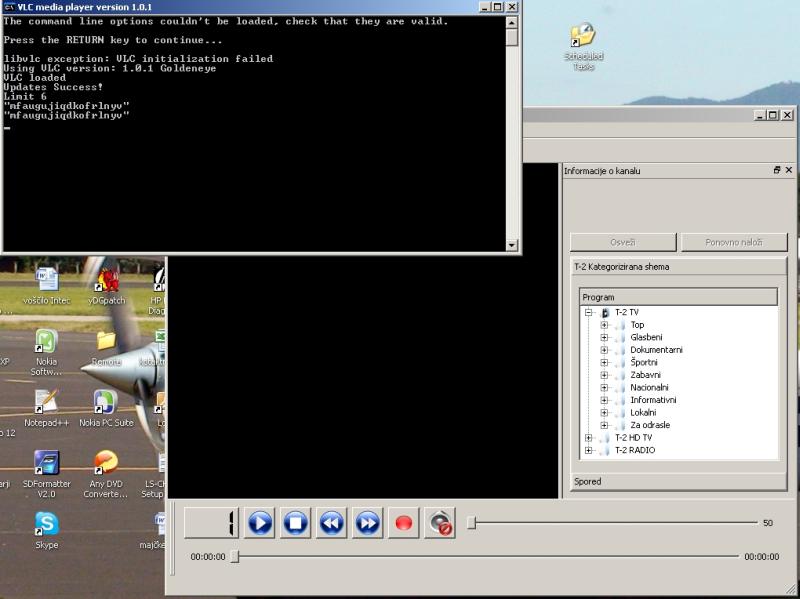Start recording with the red Record button
Screen dimensions: 800x599
404,522
